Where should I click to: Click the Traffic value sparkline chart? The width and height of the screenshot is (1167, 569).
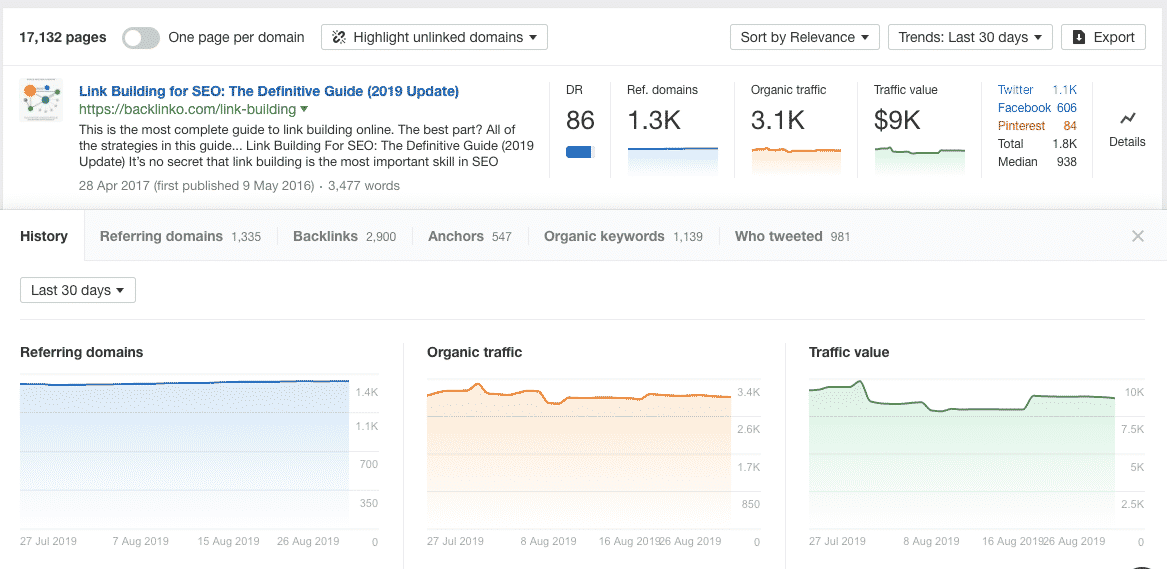[919, 161]
